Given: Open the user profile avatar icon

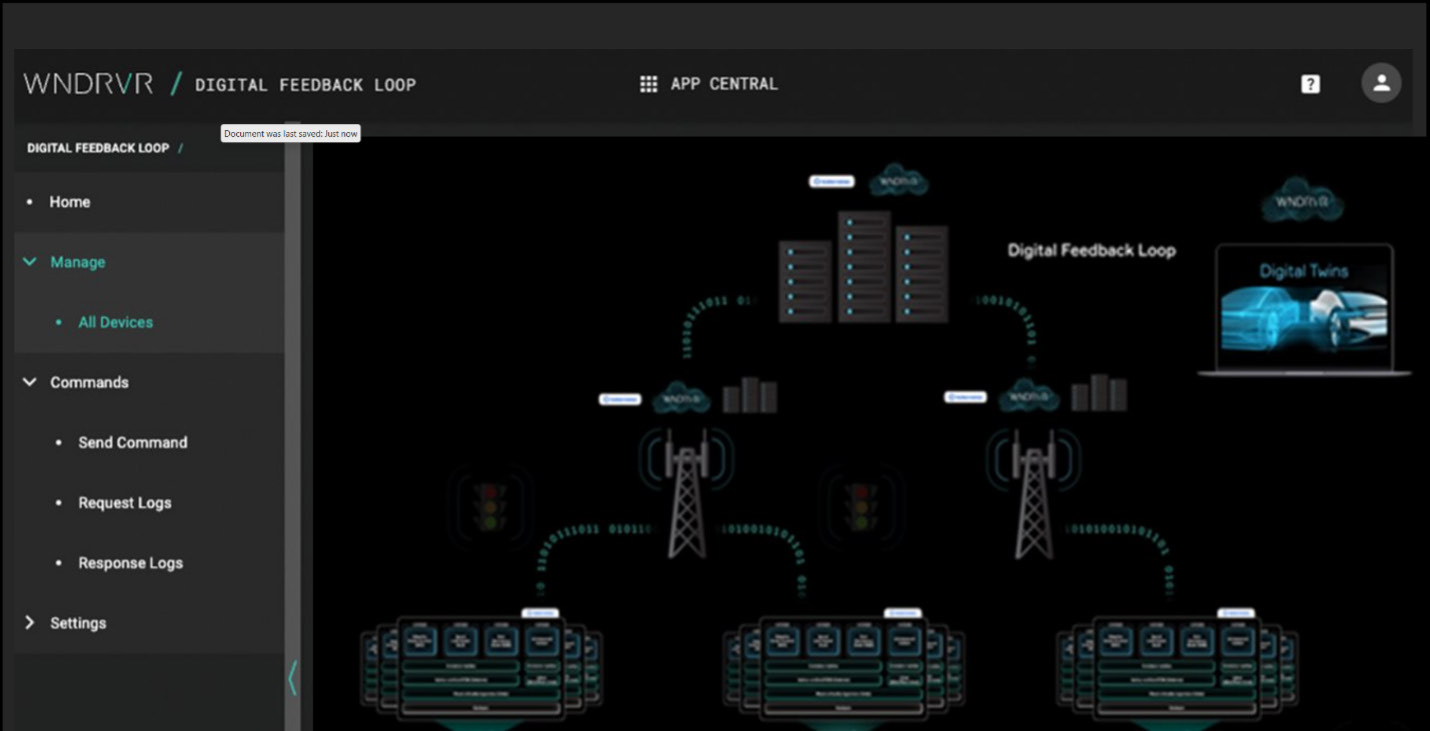Looking at the screenshot, I should [1381, 83].
